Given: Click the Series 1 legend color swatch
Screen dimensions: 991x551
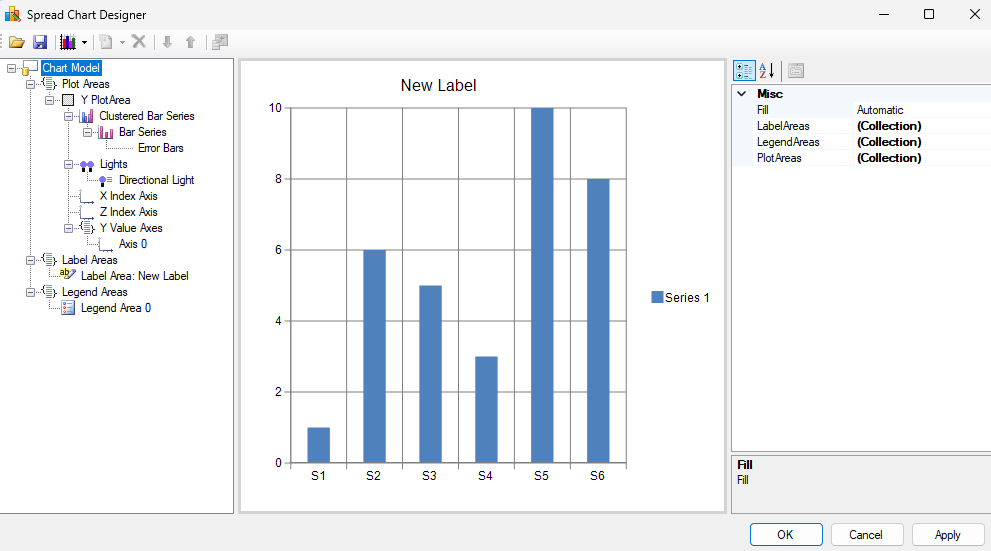Looking at the screenshot, I should coord(657,297).
